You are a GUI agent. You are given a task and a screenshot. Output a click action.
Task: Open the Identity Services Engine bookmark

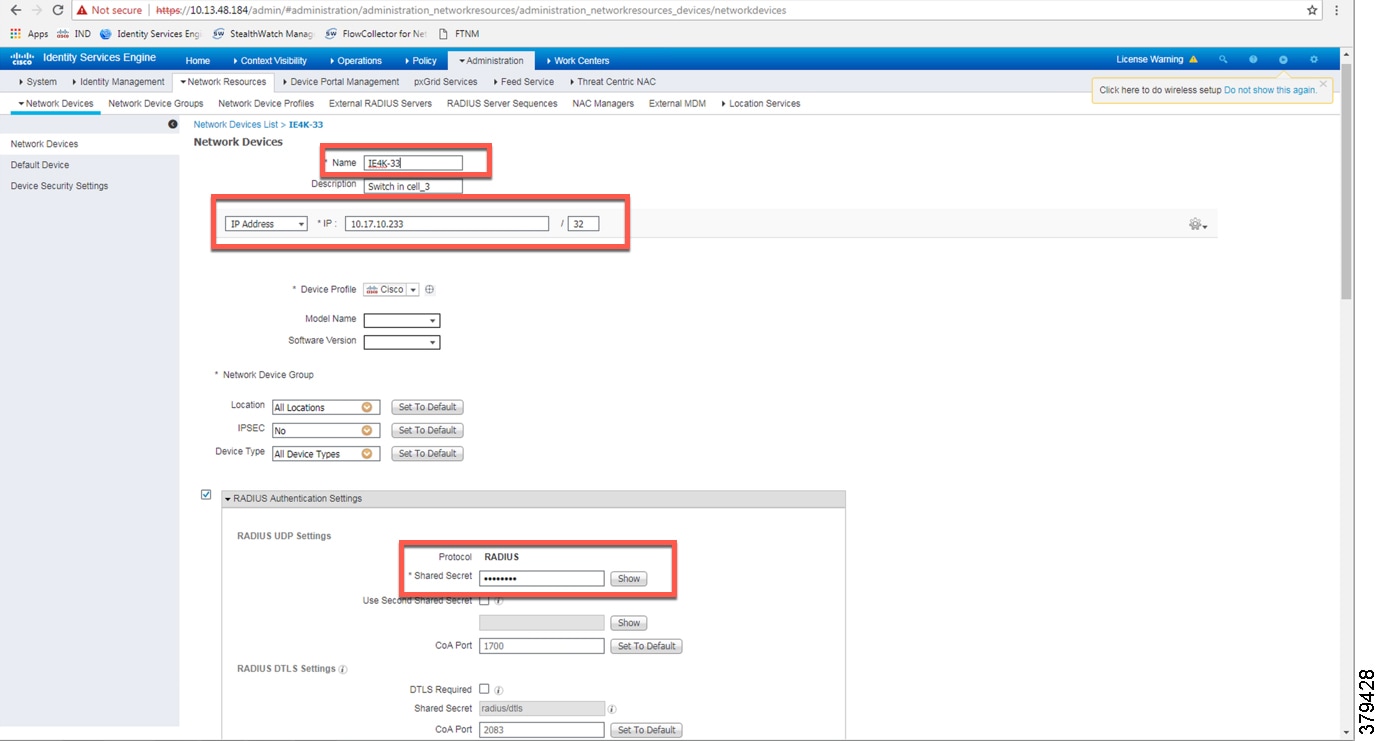(150, 33)
